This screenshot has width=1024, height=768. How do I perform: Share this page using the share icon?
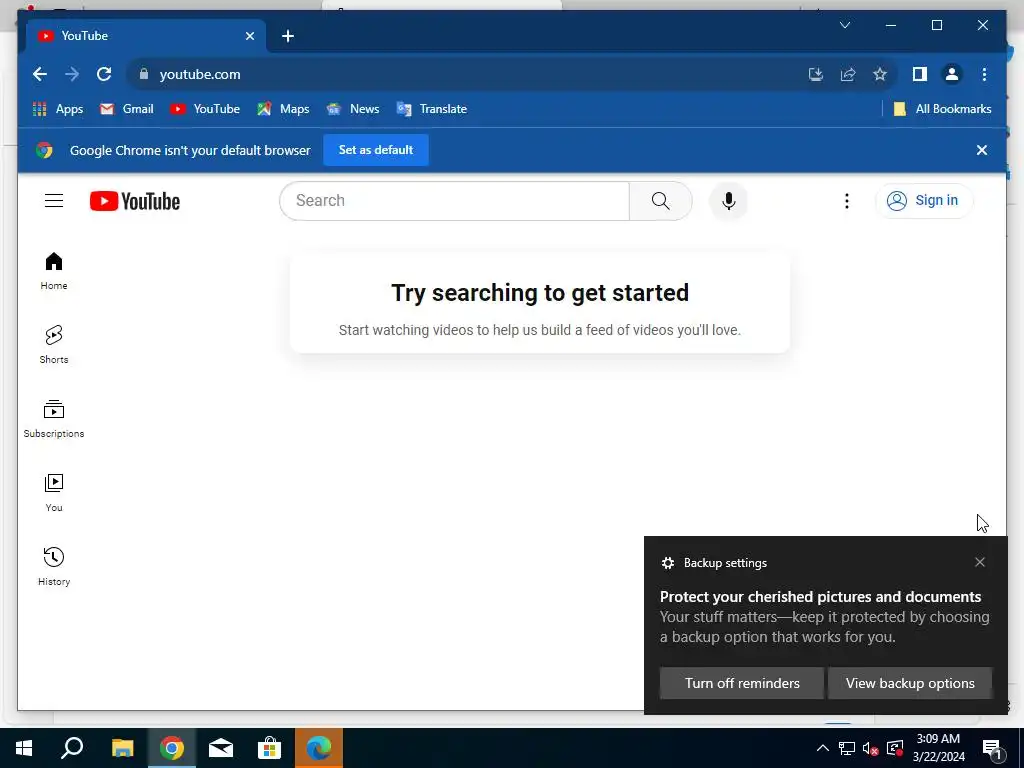tap(848, 74)
